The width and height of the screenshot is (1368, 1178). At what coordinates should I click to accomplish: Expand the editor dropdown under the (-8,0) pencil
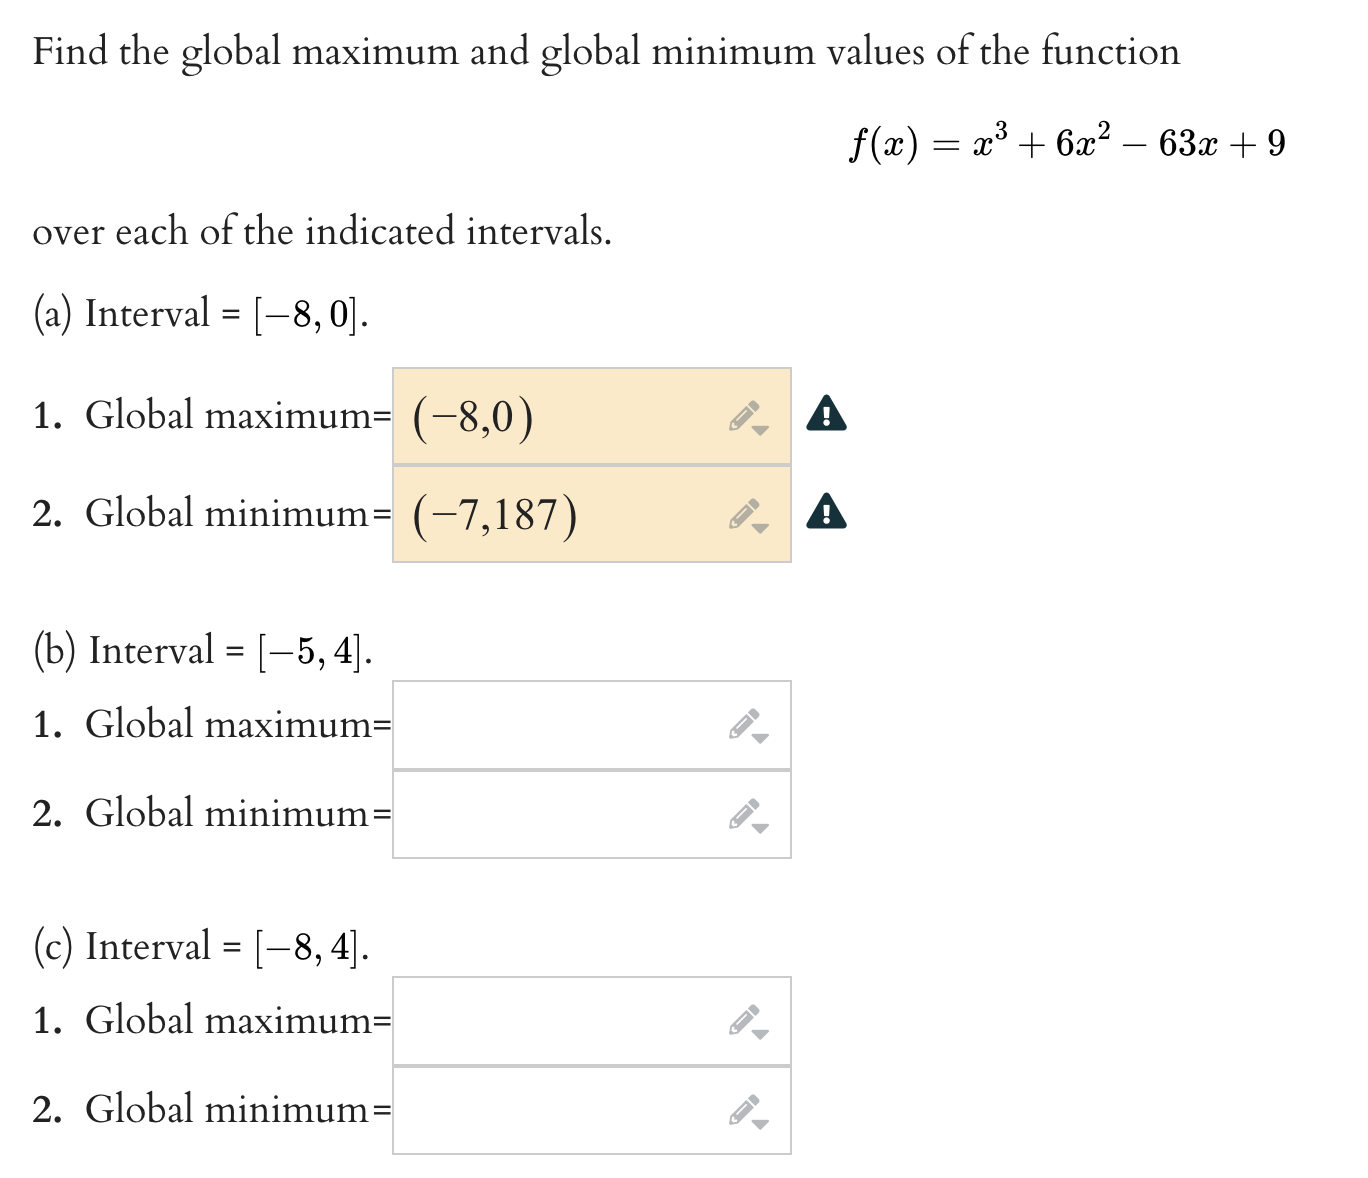(761, 430)
